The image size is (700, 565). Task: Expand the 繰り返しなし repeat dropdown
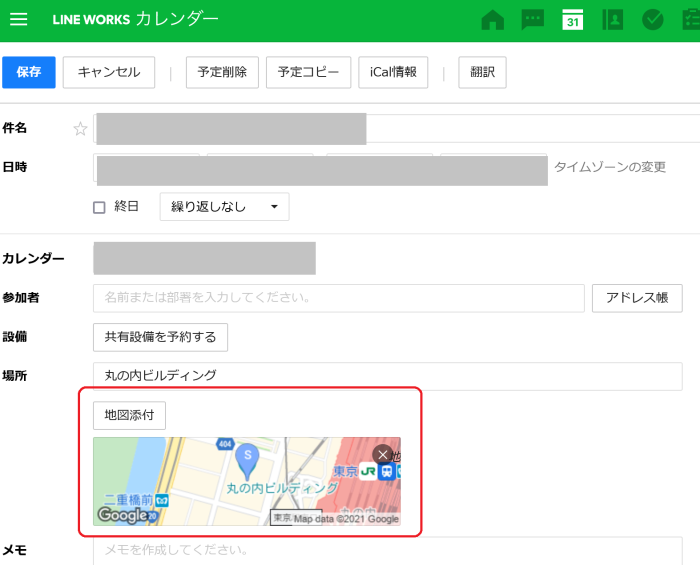225,207
